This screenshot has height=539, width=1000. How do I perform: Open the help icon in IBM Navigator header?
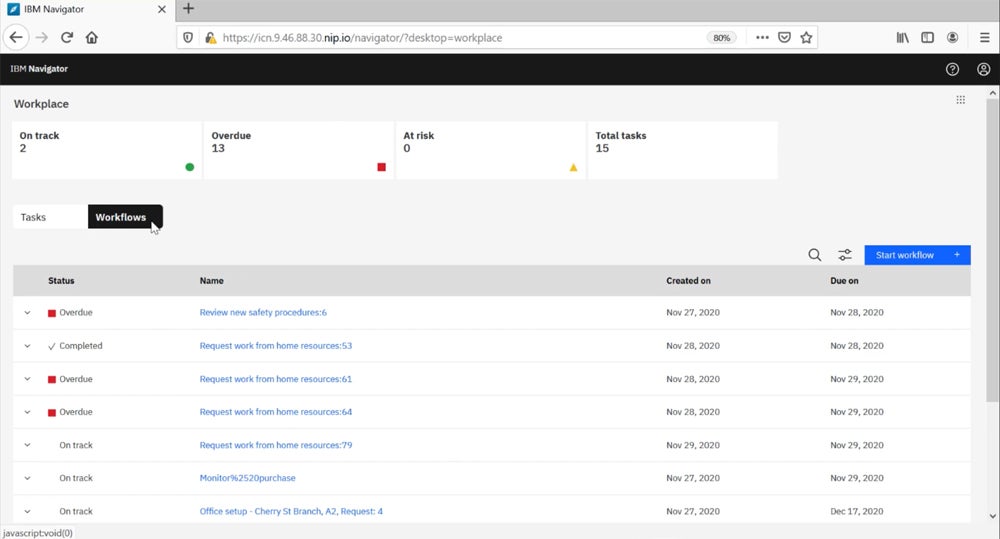pyautogui.click(x=952, y=69)
